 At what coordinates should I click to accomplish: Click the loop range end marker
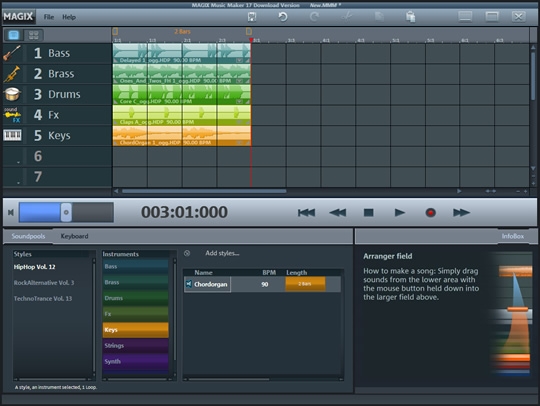coord(249,31)
